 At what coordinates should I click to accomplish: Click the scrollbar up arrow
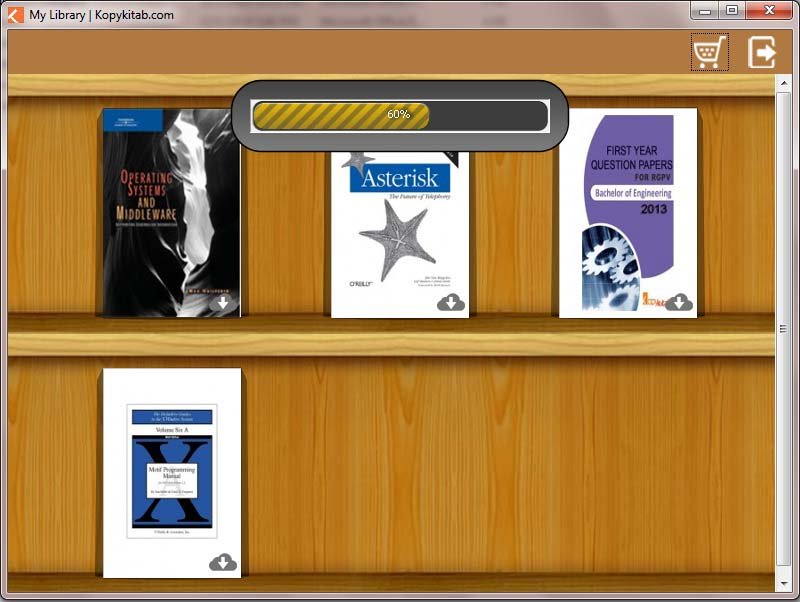pos(784,83)
